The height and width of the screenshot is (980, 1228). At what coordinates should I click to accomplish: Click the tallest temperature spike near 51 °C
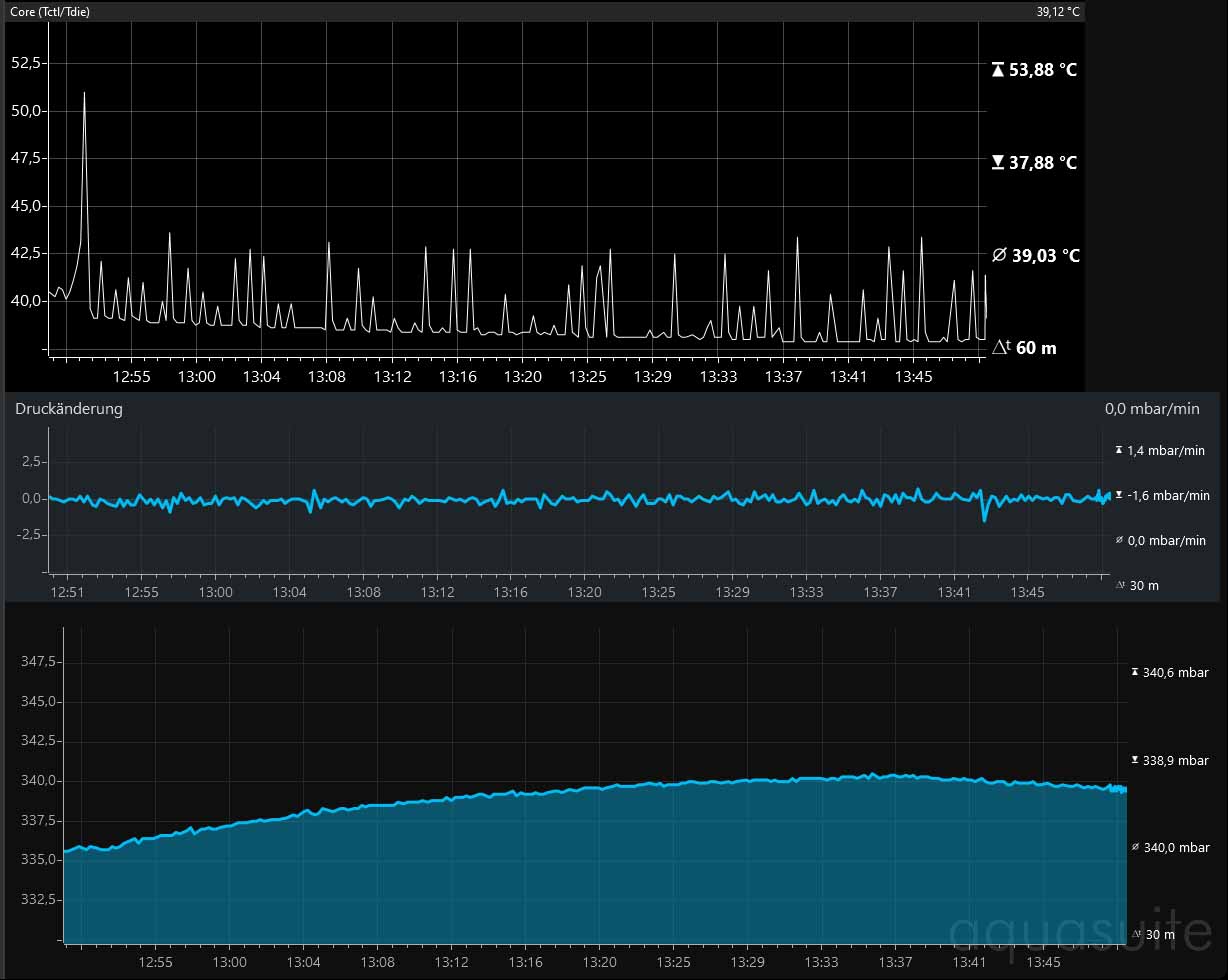click(84, 95)
